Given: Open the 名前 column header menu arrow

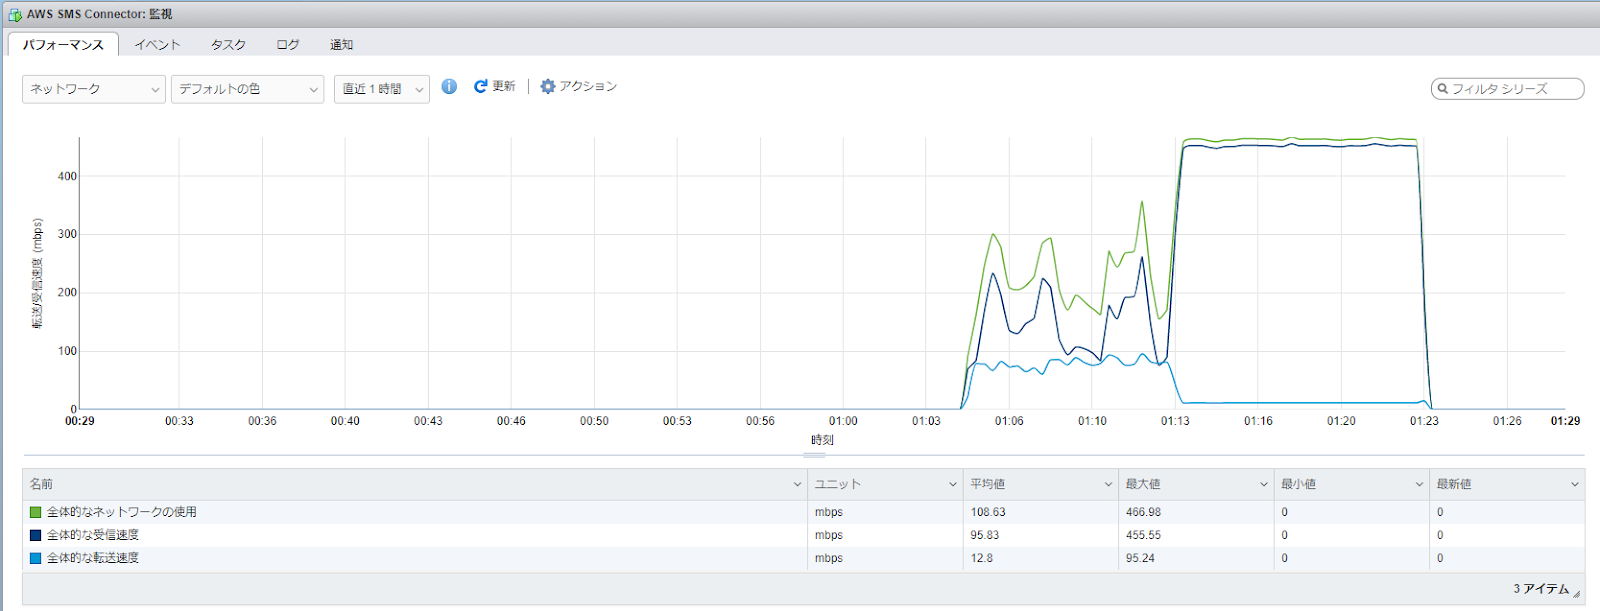Looking at the screenshot, I should [797, 485].
